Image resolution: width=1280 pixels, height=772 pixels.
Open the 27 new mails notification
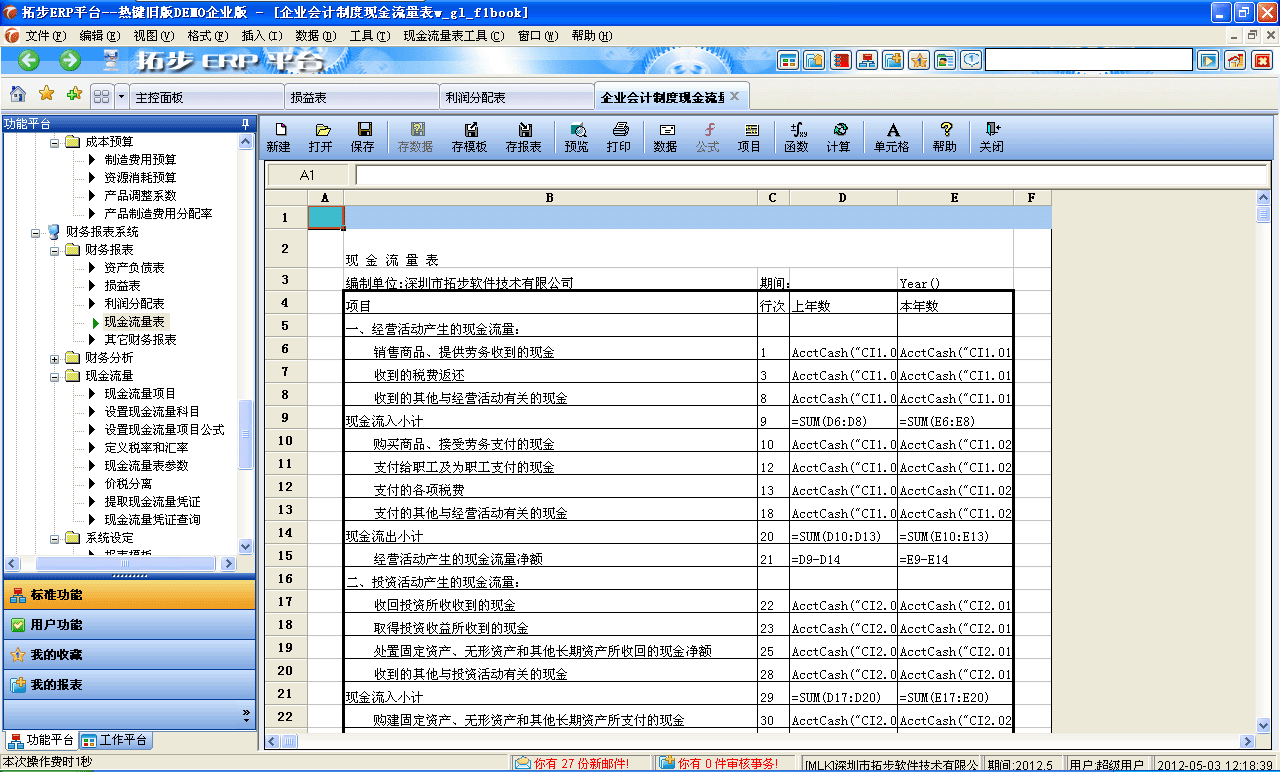pos(576,761)
